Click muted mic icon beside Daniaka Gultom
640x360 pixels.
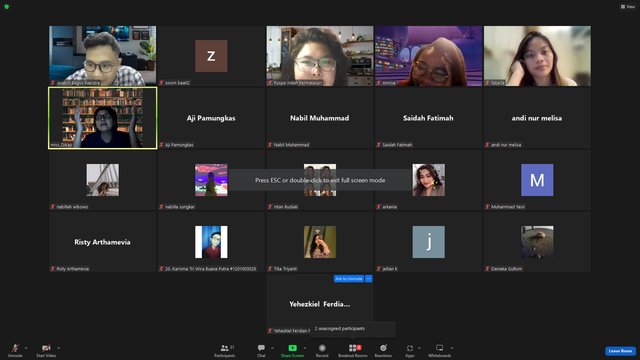pos(487,269)
